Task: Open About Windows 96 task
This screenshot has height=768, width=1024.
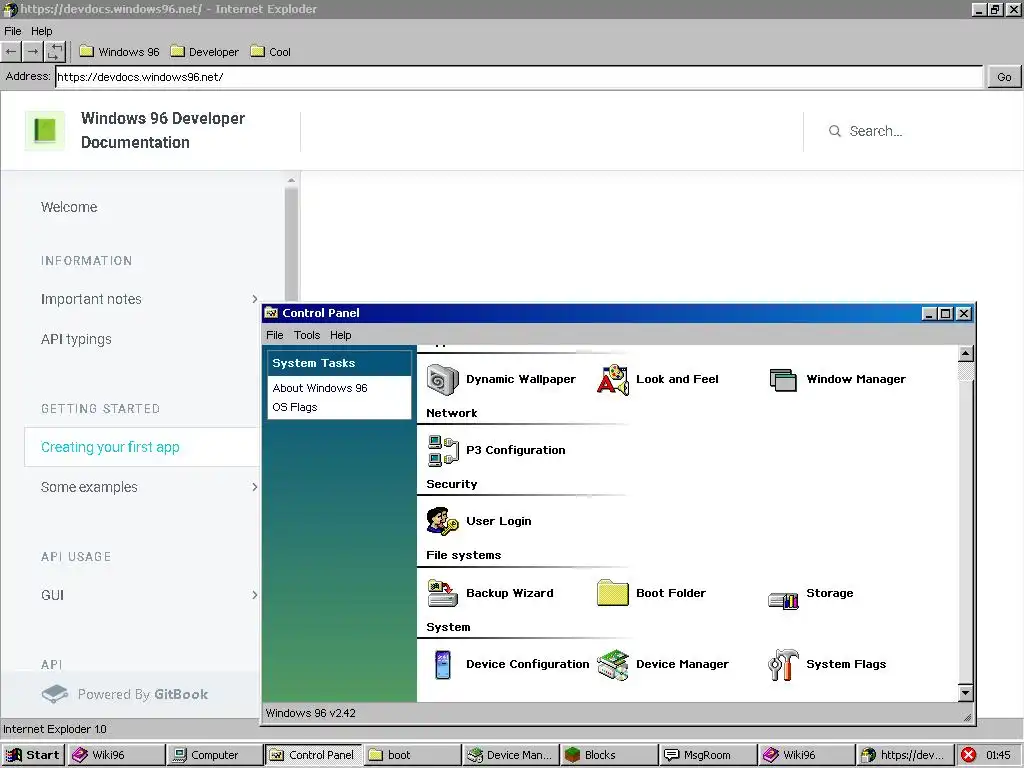Action: [320, 388]
